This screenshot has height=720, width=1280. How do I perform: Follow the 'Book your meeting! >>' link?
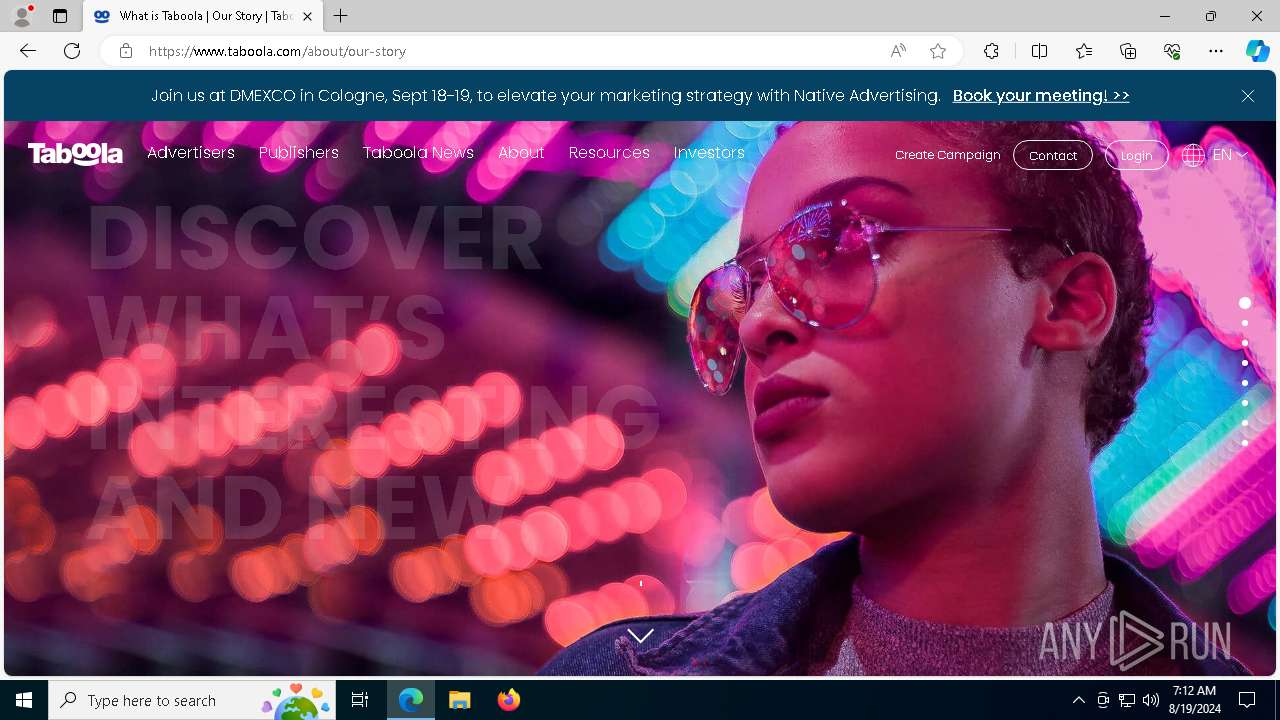point(1041,96)
